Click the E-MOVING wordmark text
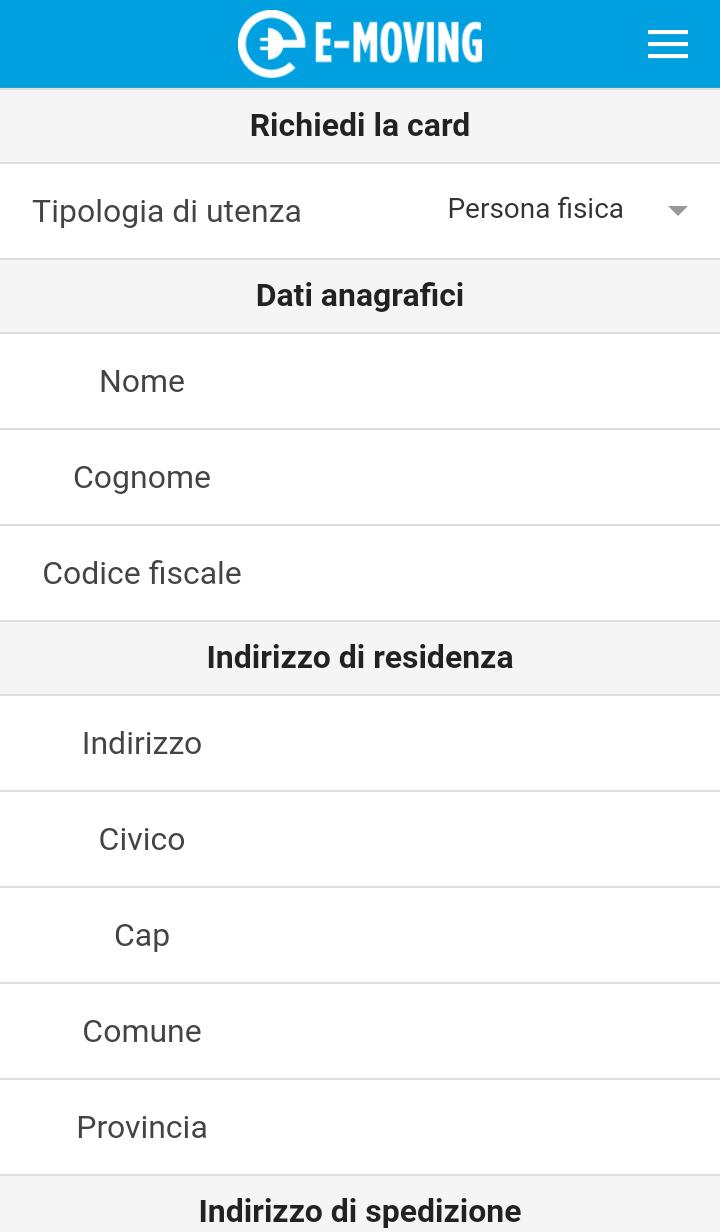 coord(398,44)
